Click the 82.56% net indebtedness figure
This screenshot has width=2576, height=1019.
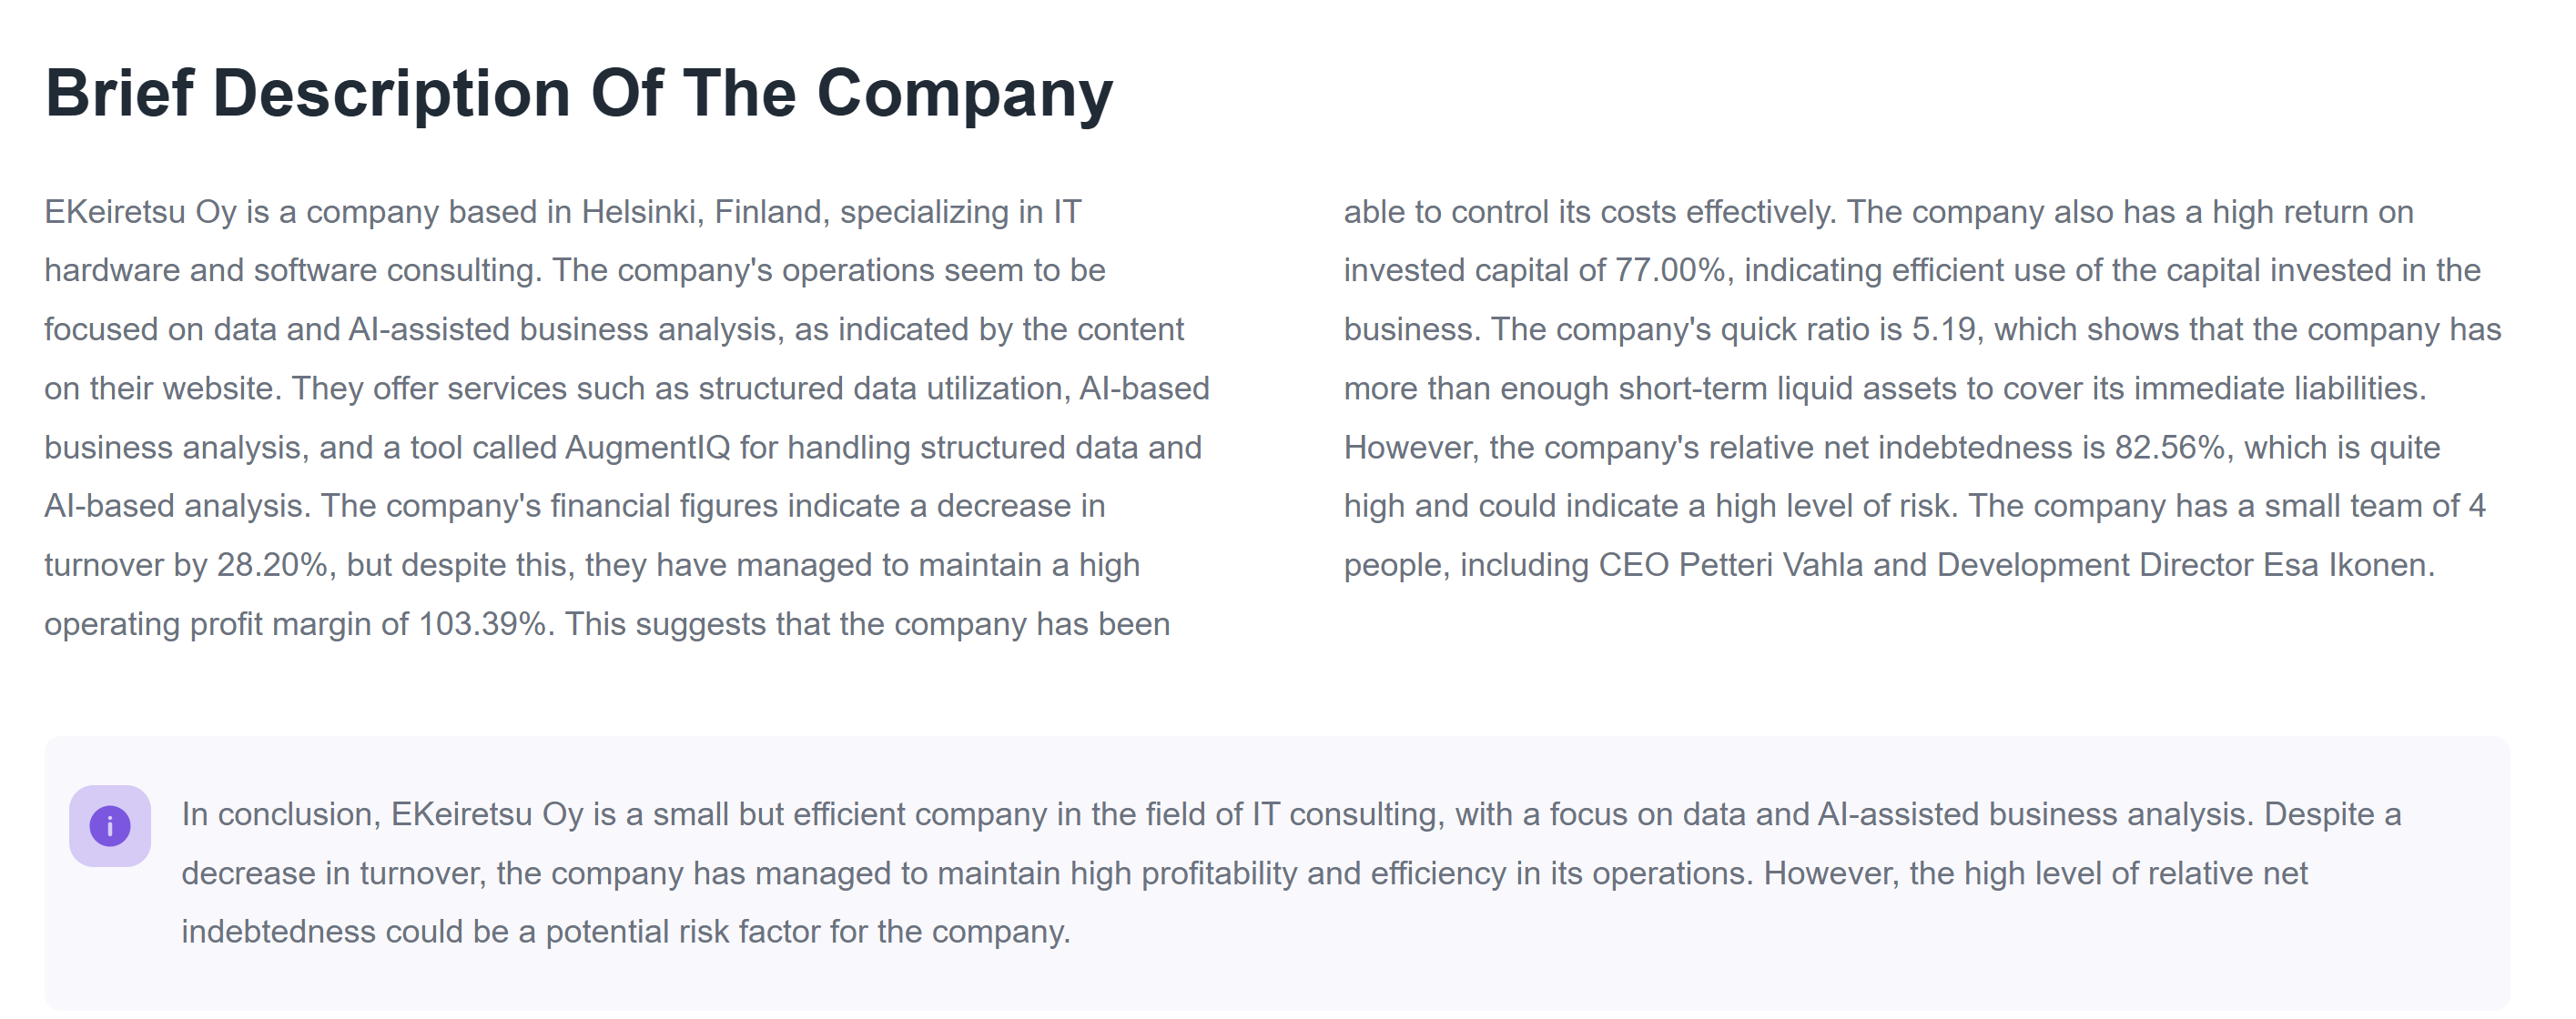(2170, 447)
